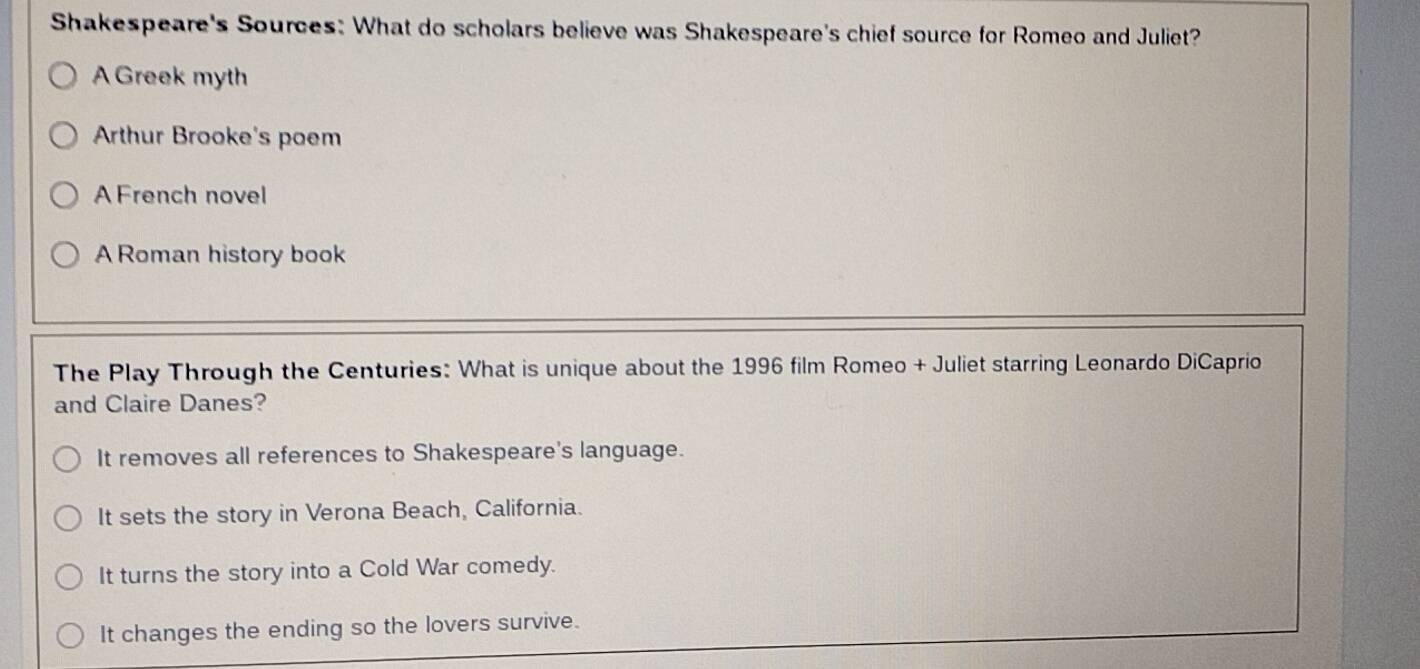Choose the 'Verona Beach, California' radio button
This screenshot has height=669, width=1420.
pos(67,518)
